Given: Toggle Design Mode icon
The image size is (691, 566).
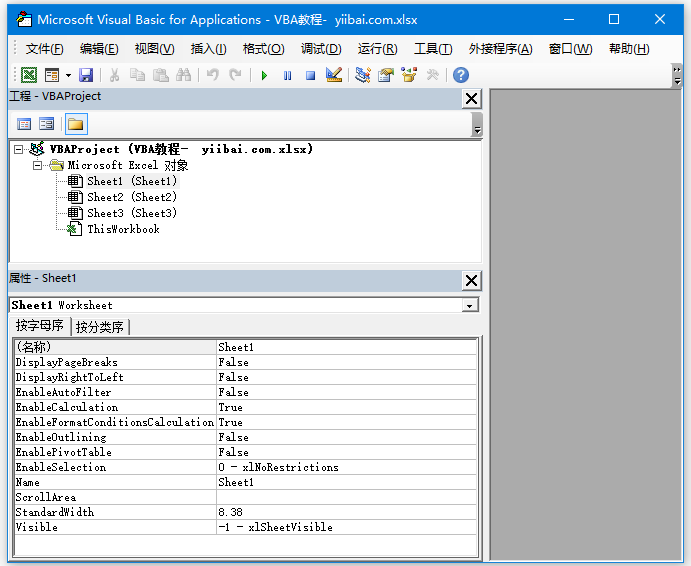Looking at the screenshot, I should [x=334, y=75].
